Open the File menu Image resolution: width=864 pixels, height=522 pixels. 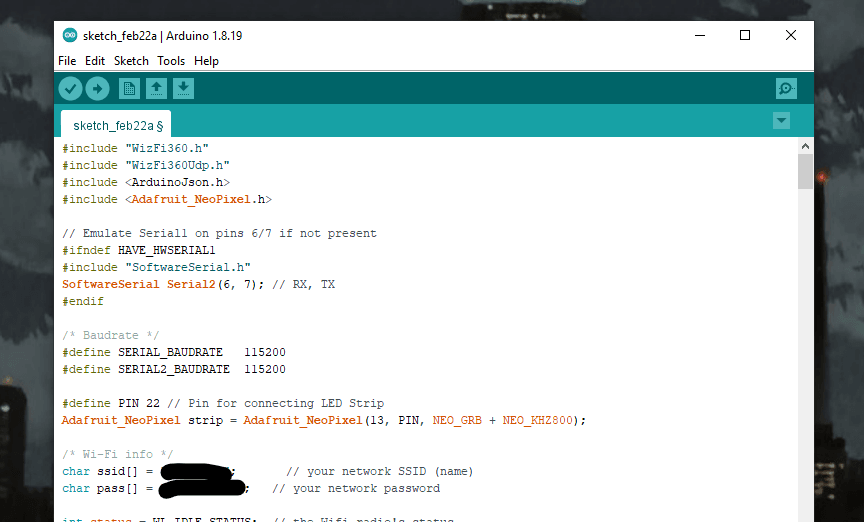coord(67,61)
